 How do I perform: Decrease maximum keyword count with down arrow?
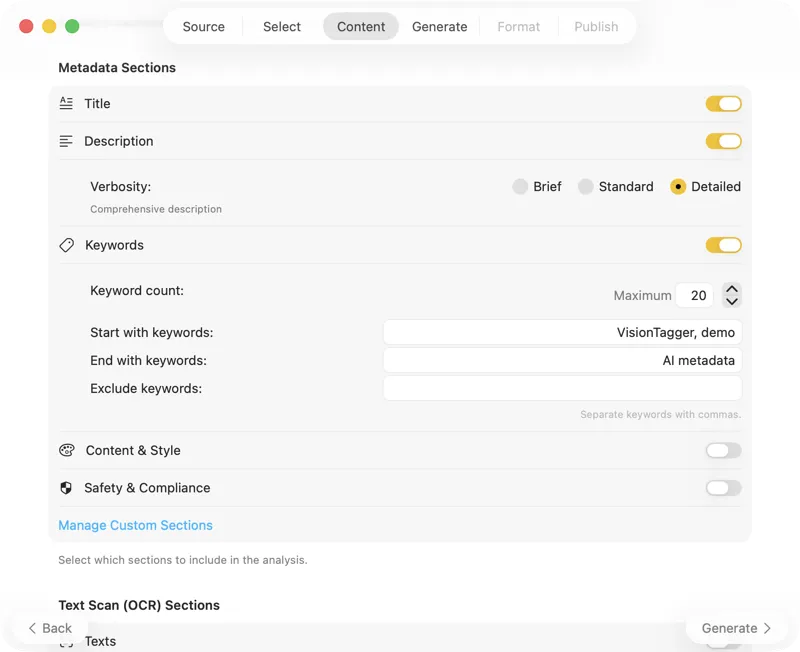point(732,302)
